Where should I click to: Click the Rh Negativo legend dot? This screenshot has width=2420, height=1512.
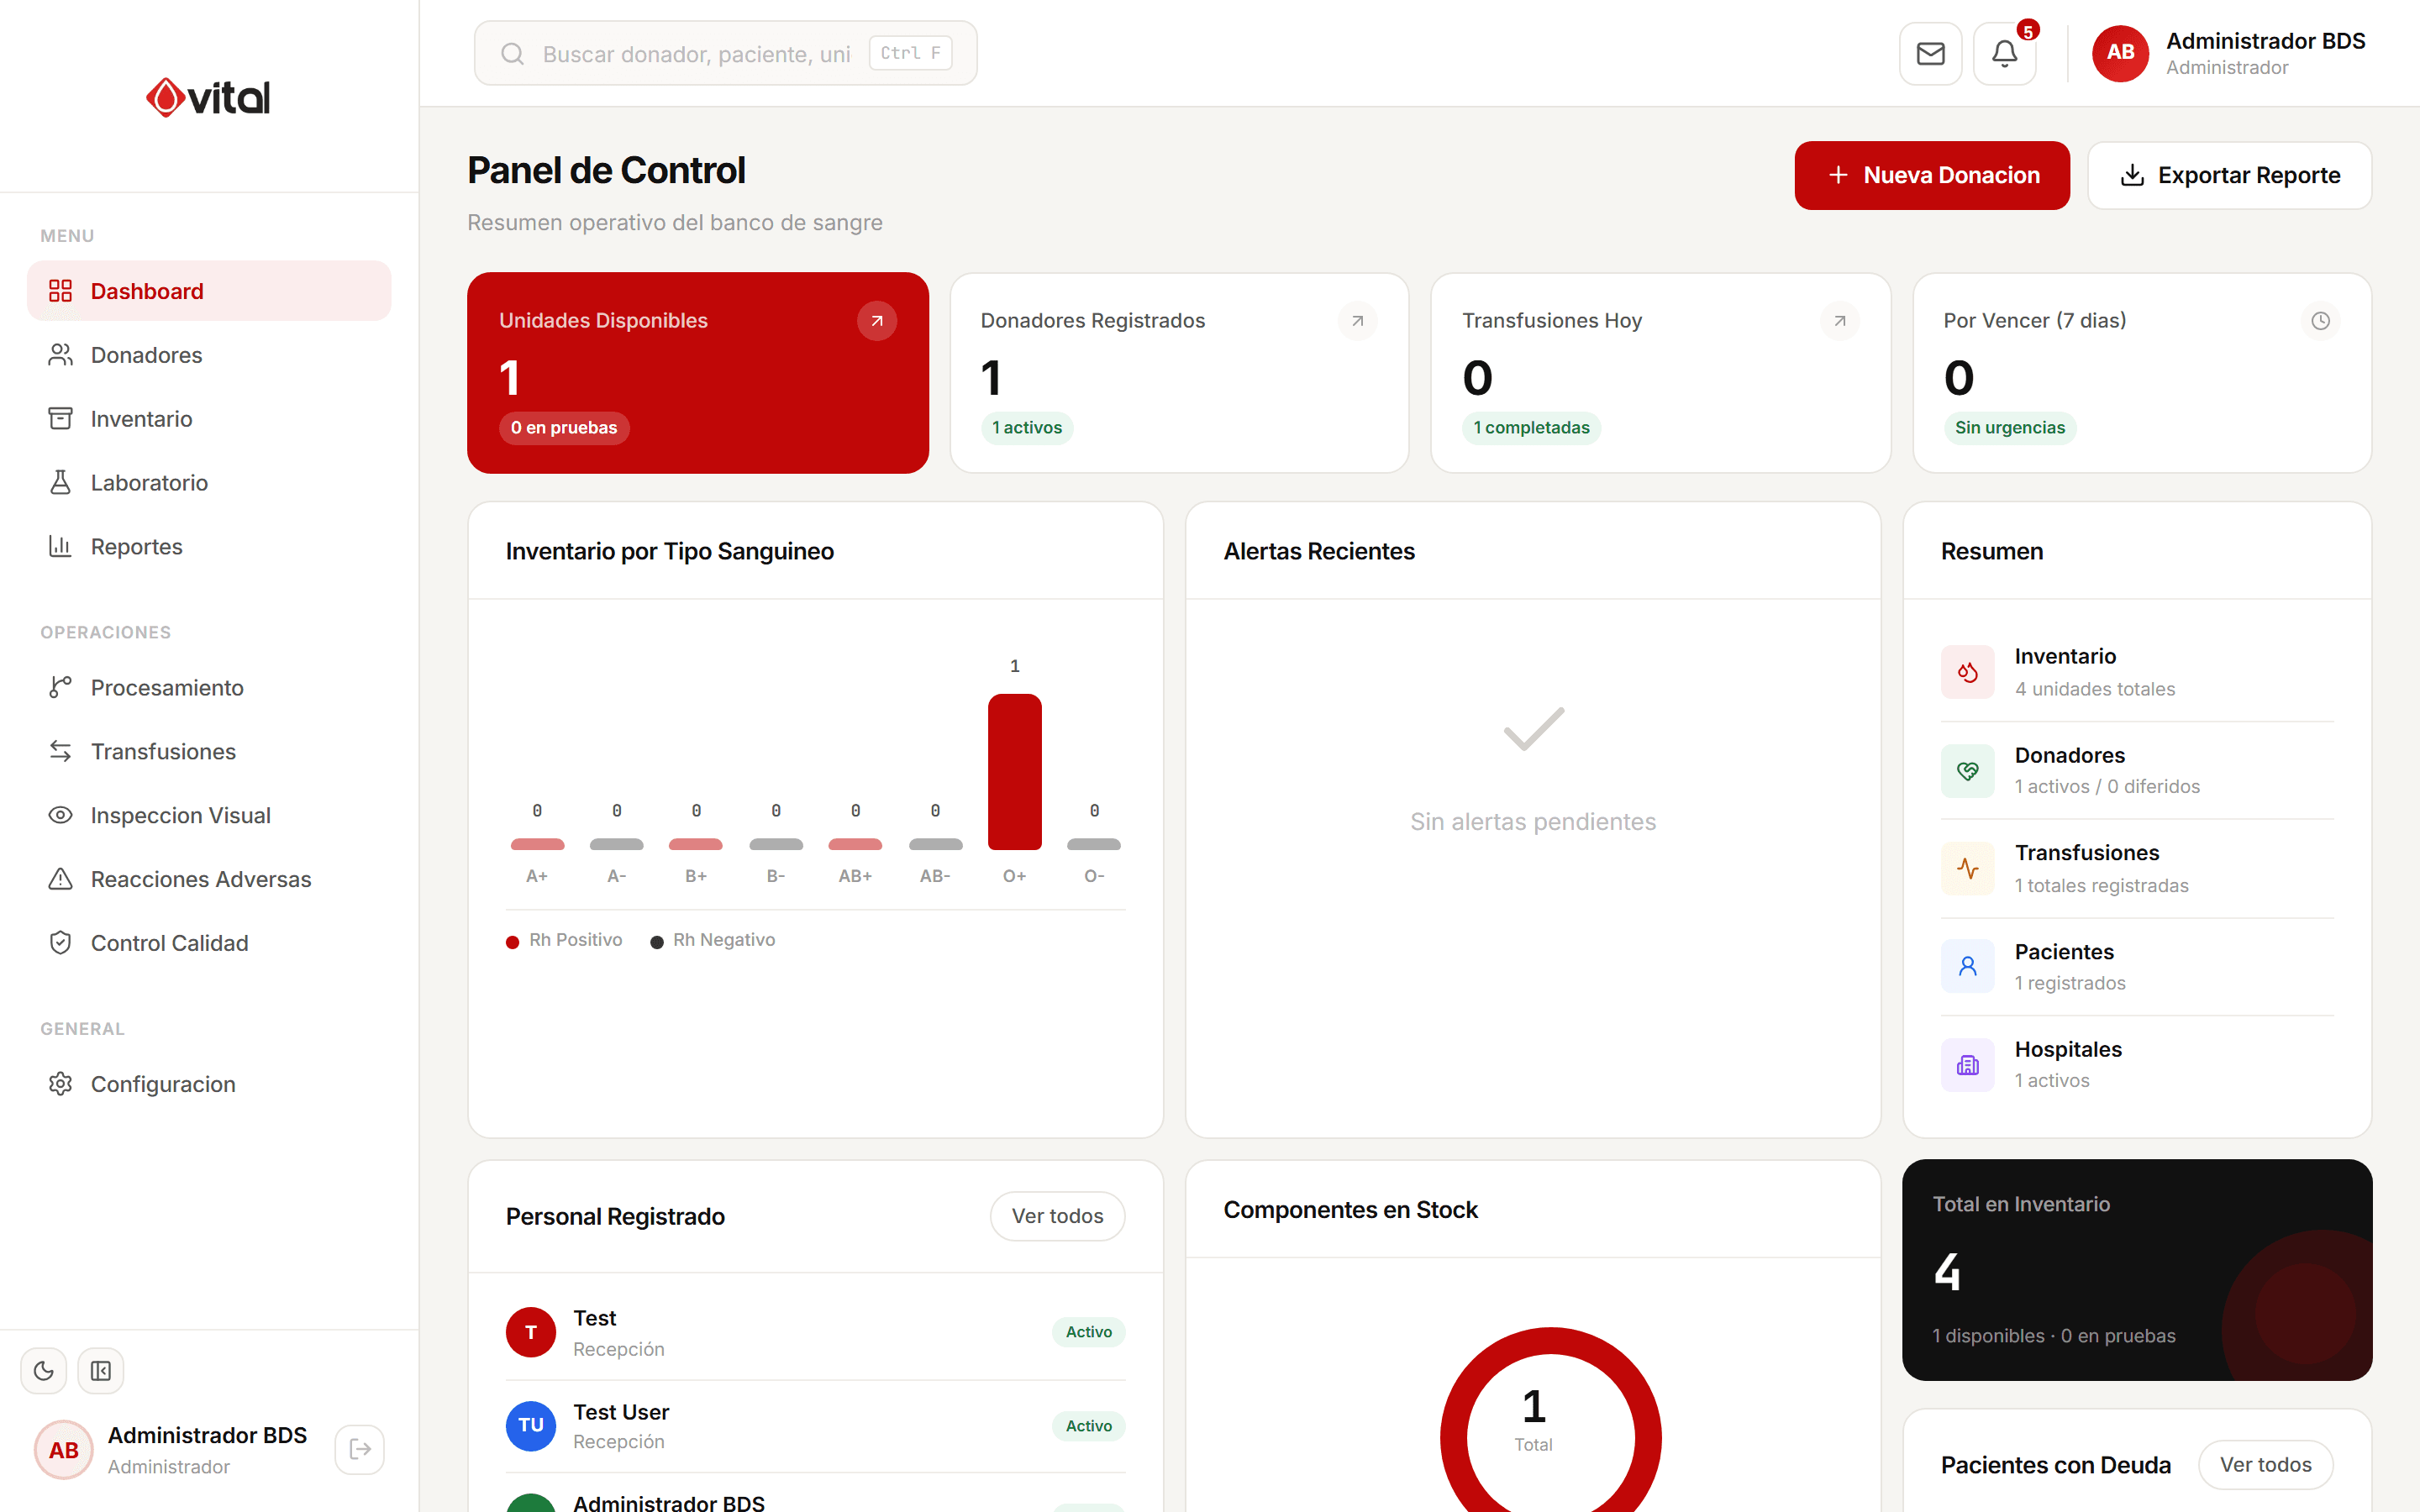(656, 942)
